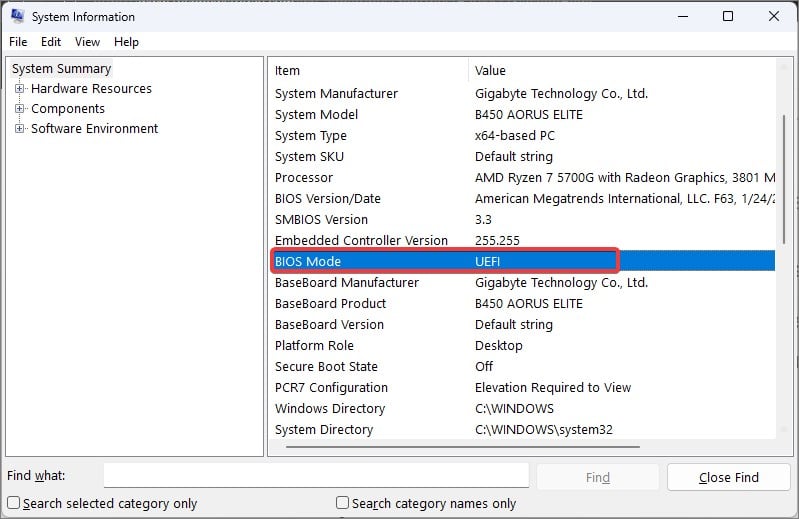Click the Close Find button
This screenshot has width=799, height=519.
(x=728, y=477)
